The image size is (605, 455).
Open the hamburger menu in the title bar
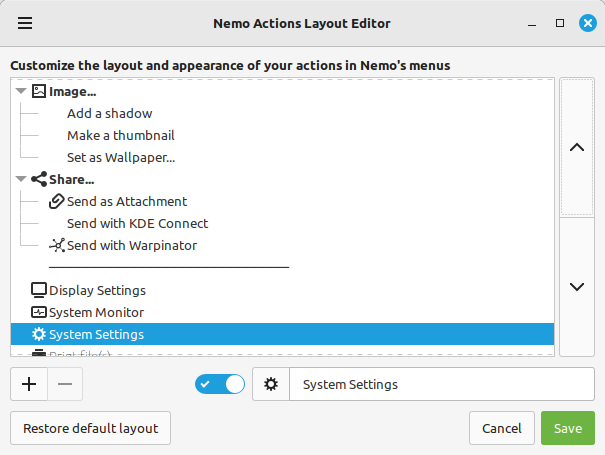click(25, 23)
